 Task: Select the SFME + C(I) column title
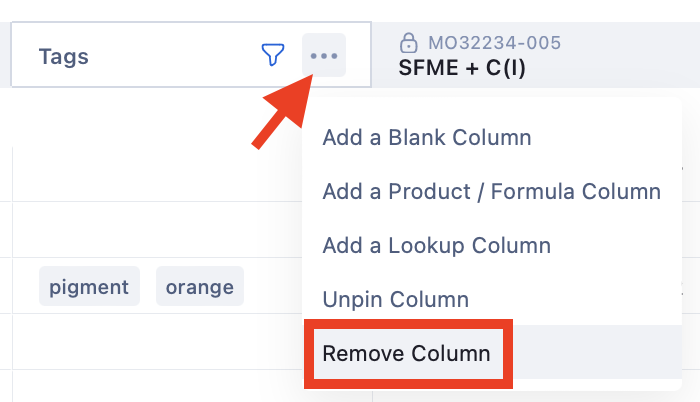(462, 69)
